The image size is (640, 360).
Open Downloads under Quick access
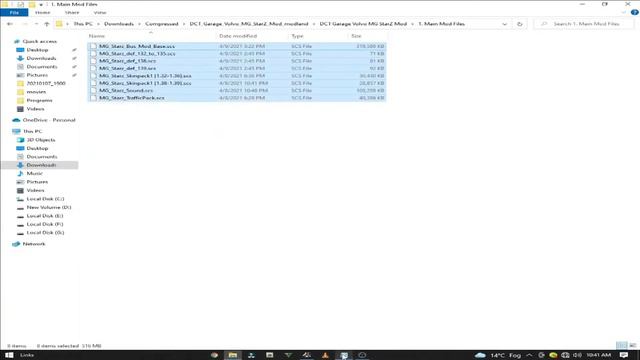tap(41, 58)
